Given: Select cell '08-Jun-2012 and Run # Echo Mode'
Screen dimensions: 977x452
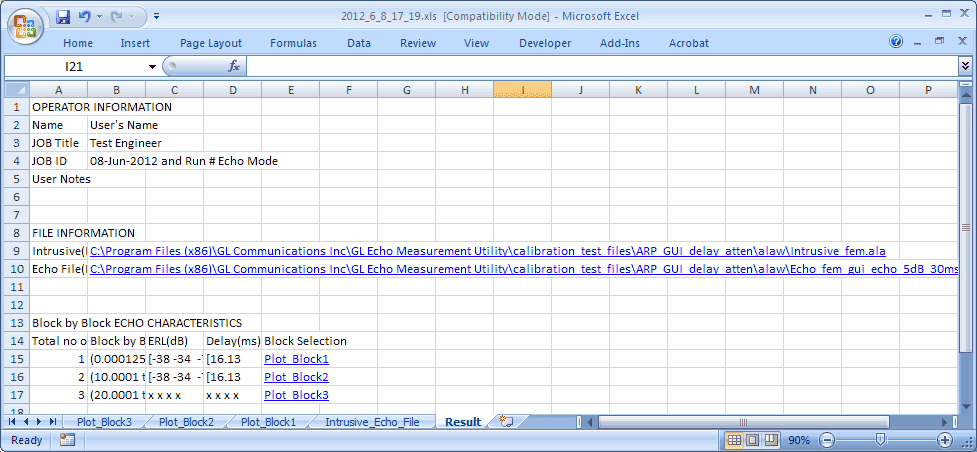Looking at the screenshot, I should (117, 161).
